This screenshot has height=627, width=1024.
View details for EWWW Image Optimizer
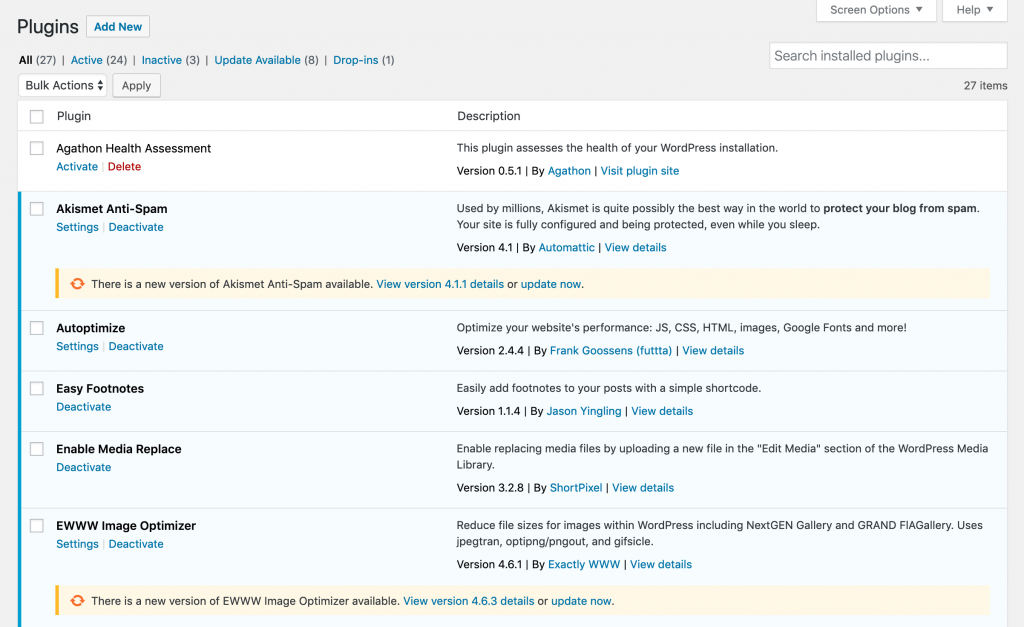click(661, 564)
